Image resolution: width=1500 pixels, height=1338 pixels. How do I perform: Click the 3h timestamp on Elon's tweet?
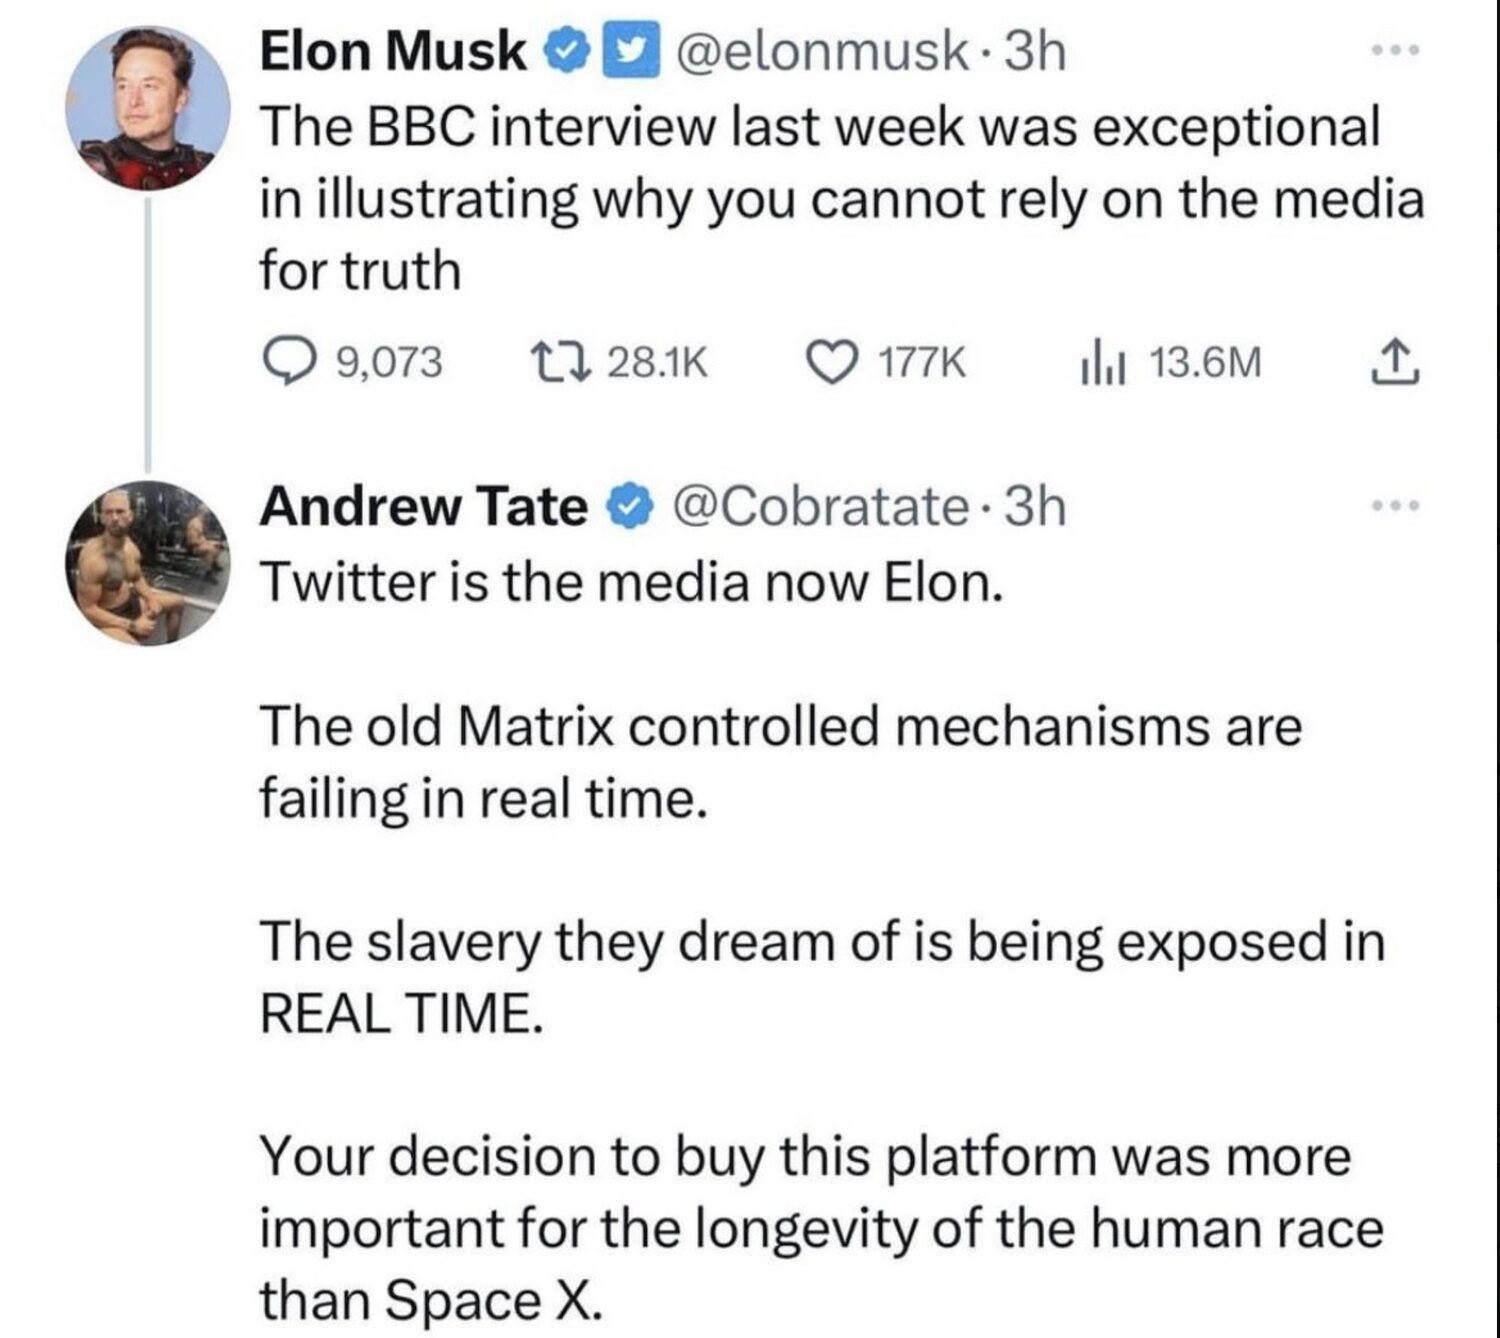(1035, 51)
